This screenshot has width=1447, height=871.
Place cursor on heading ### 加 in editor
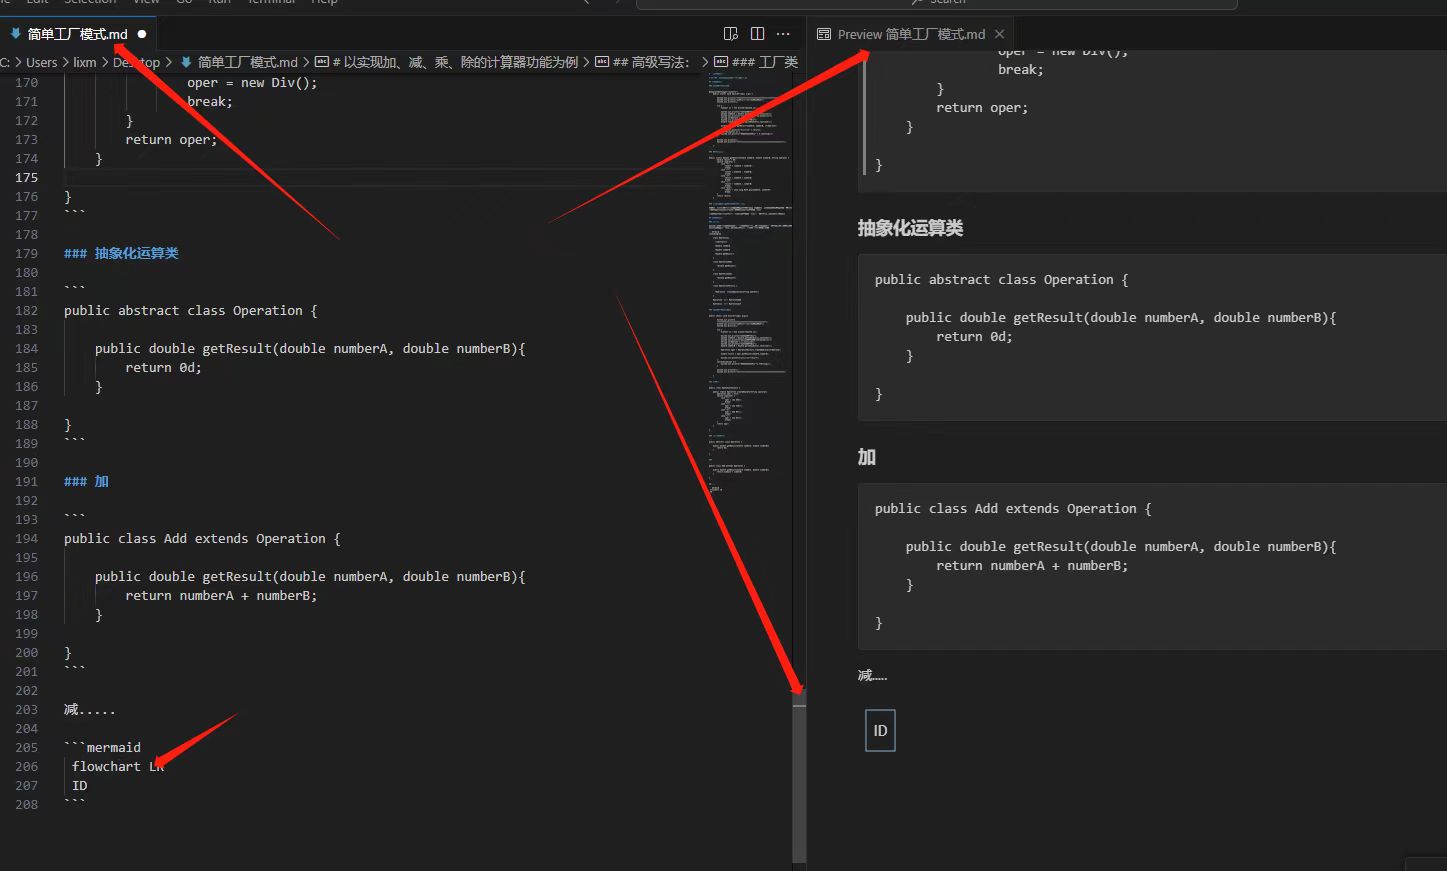click(x=86, y=481)
